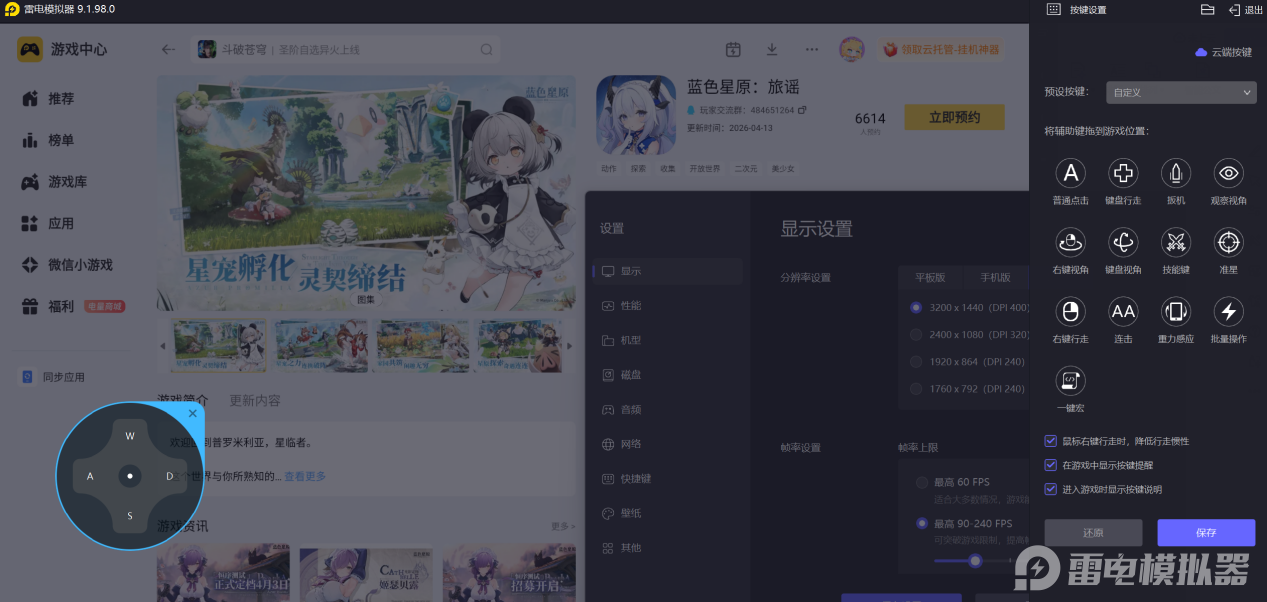The width and height of the screenshot is (1267, 602).
Task: Select the 键盘视角 key icon
Action: click(1123, 241)
